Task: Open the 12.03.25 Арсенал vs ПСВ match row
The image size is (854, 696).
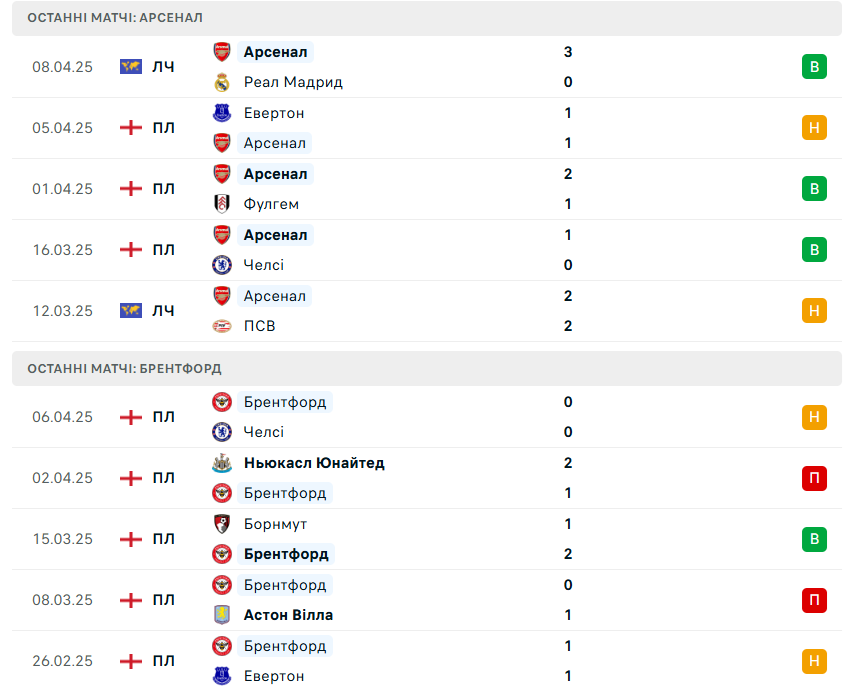Action: click(427, 311)
